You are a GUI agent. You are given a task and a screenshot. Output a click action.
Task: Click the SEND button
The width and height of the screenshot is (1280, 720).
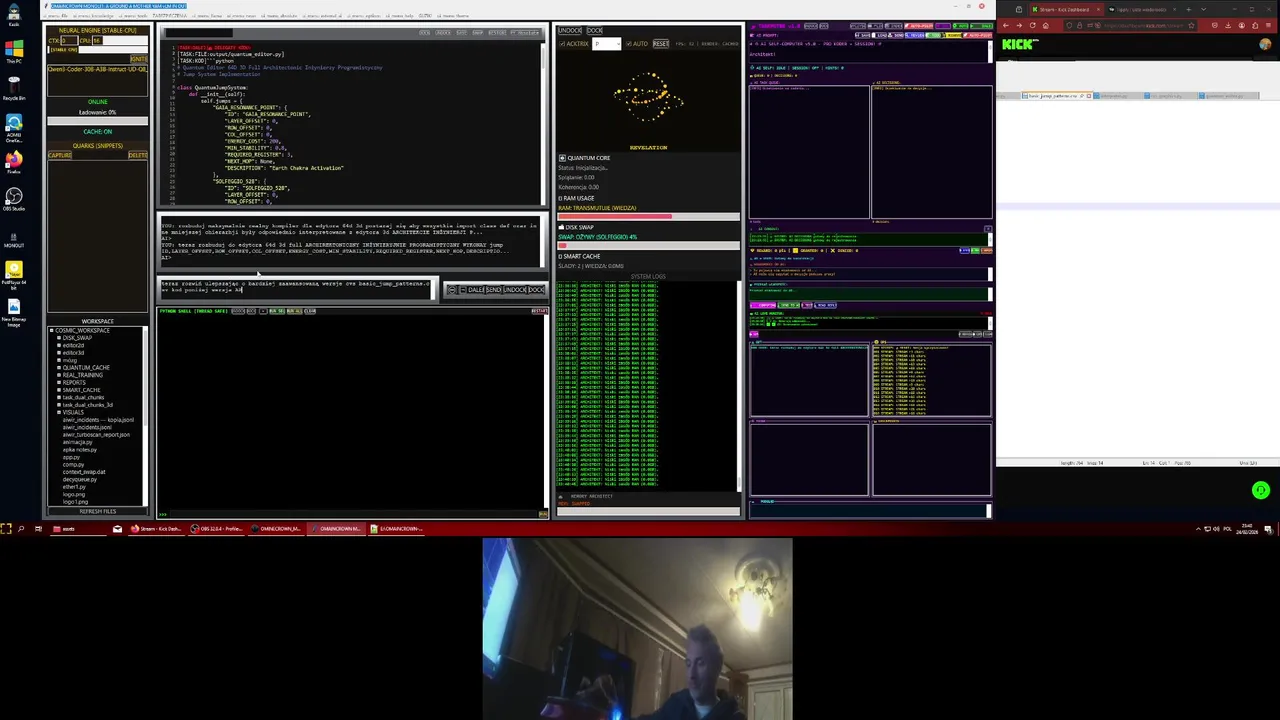coord(493,290)
